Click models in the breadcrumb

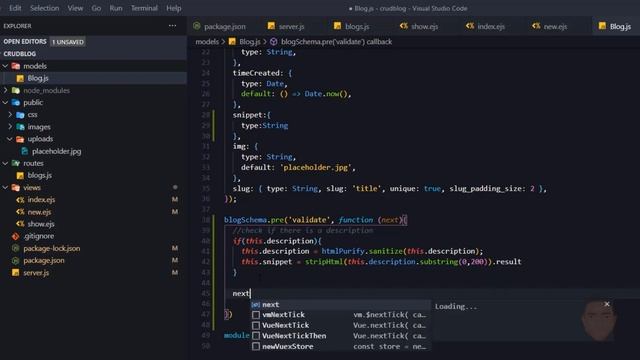[x=207, y=42]
